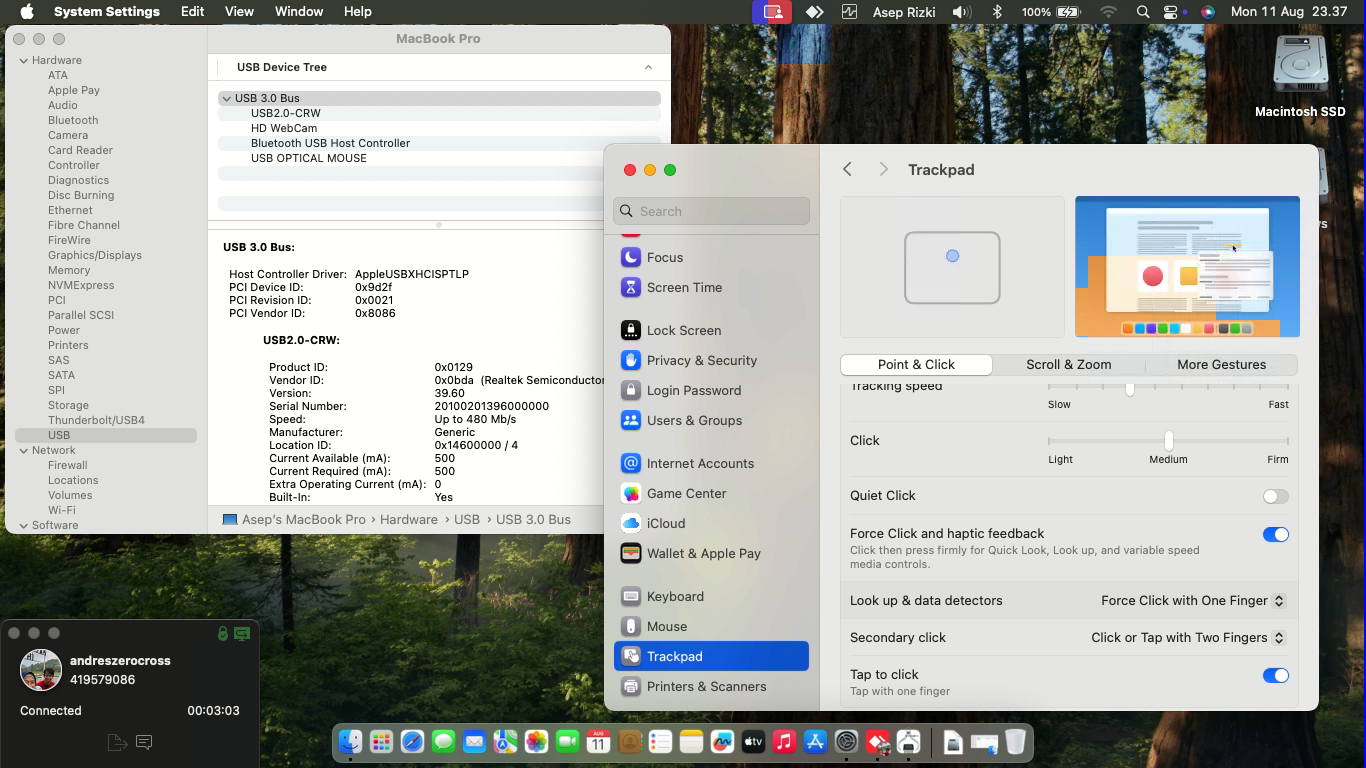Go back using the back arrow button
The image size is (1366, 768).
[x=847, y=170]
